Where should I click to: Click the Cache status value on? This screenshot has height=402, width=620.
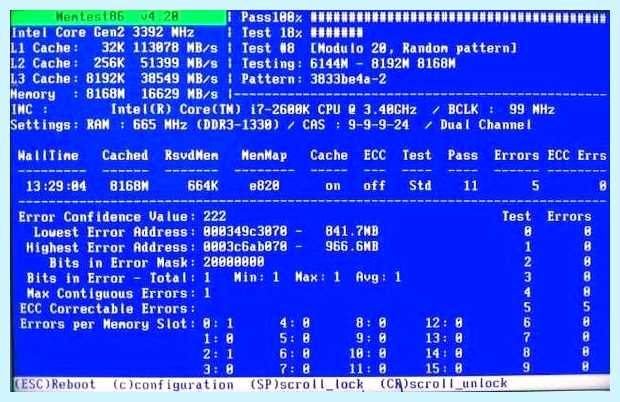[333, 186]
